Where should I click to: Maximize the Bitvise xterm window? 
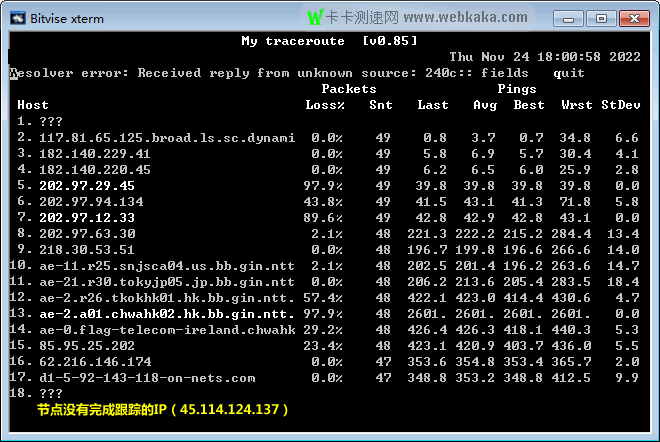[x=601, y=17]
